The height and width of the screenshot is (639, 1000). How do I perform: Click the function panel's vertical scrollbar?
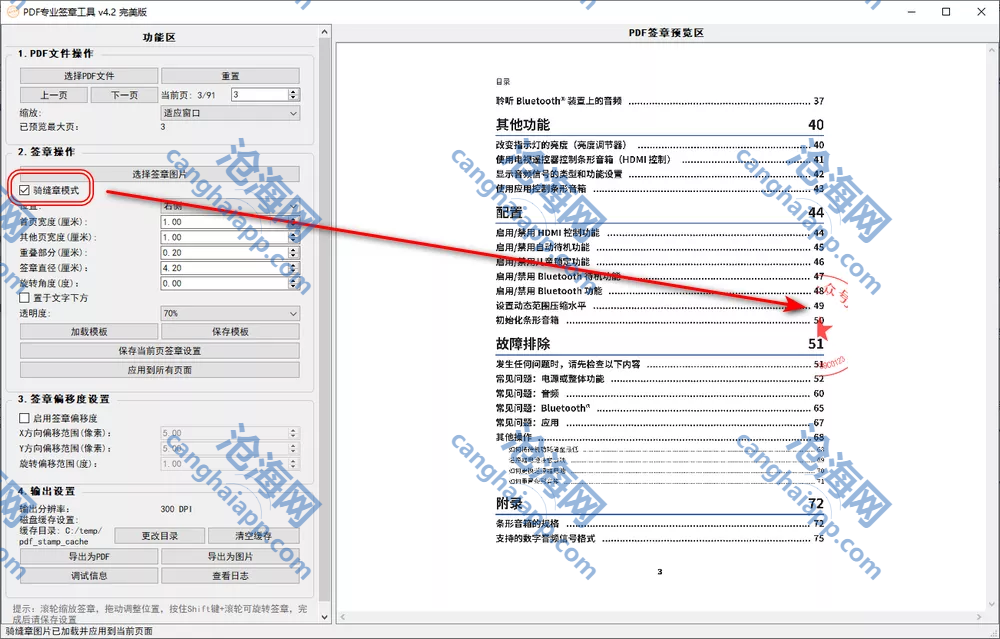324,300
